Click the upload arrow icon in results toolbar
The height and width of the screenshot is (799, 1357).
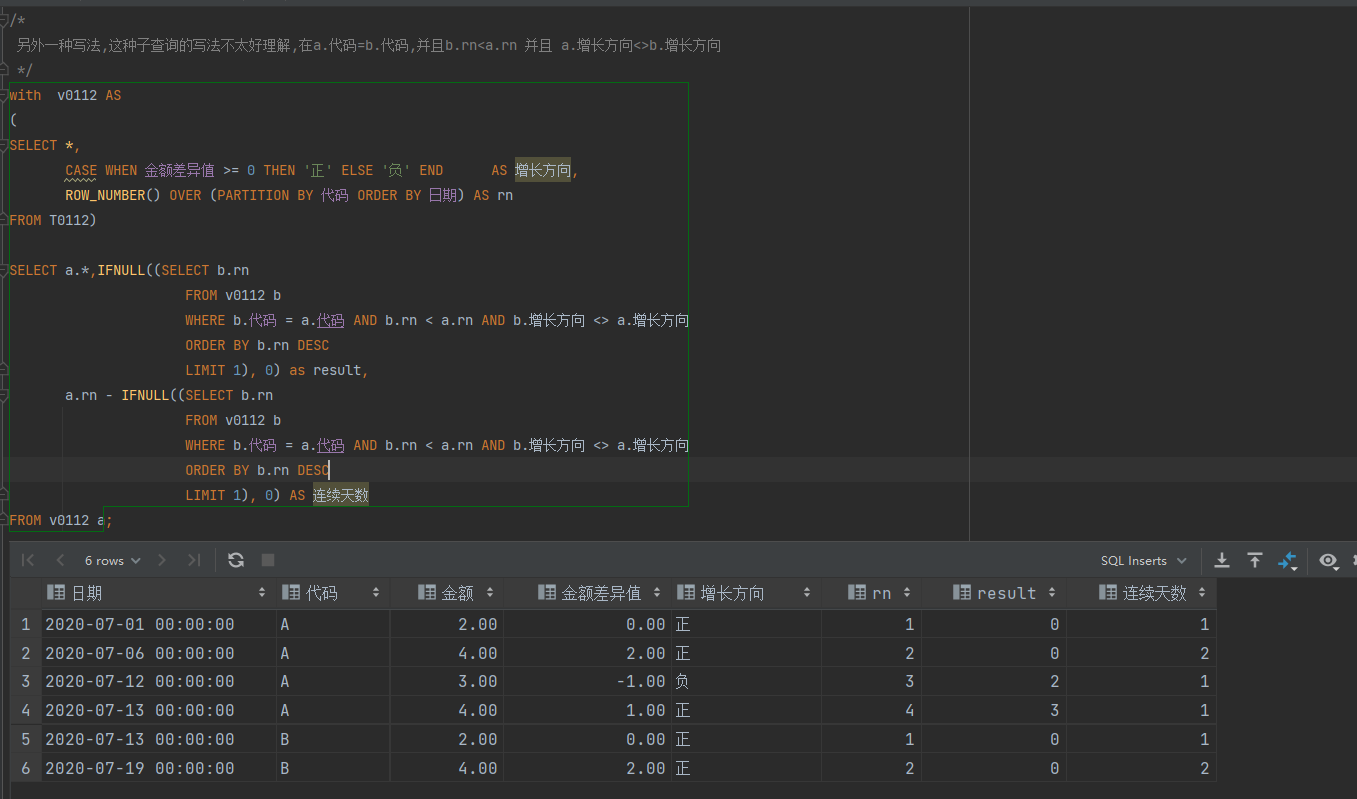coord(1255,560)
